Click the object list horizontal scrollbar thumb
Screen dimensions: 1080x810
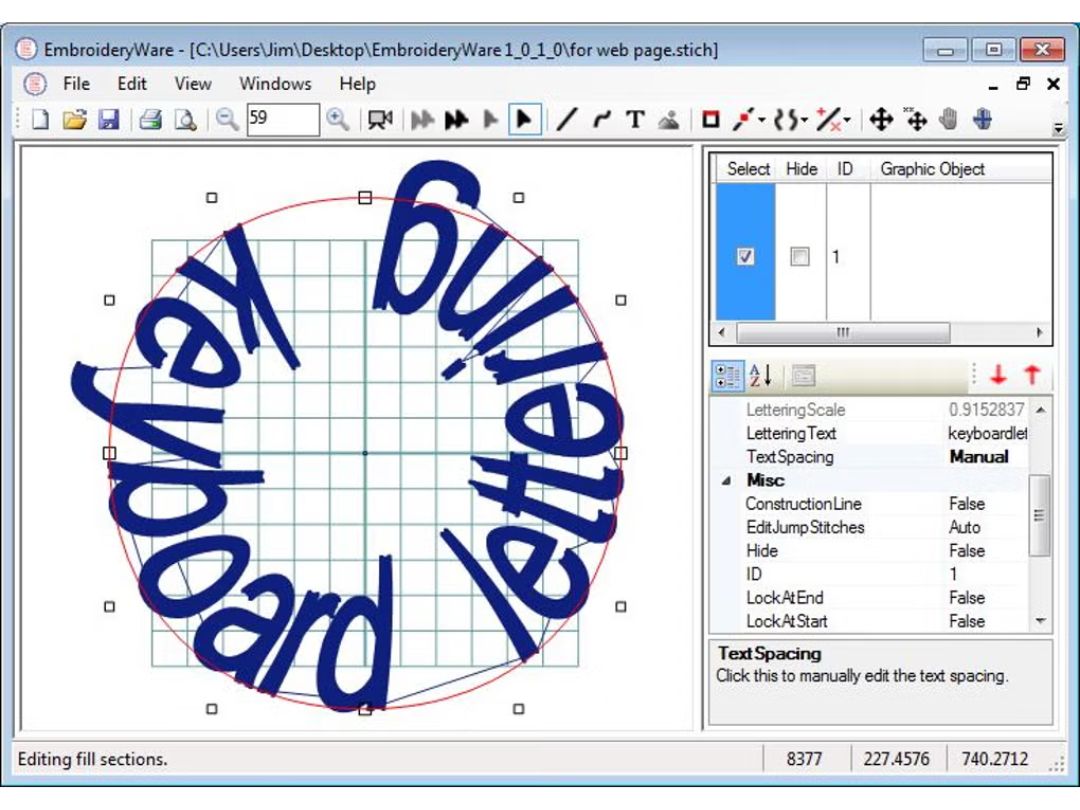[843, 333]
